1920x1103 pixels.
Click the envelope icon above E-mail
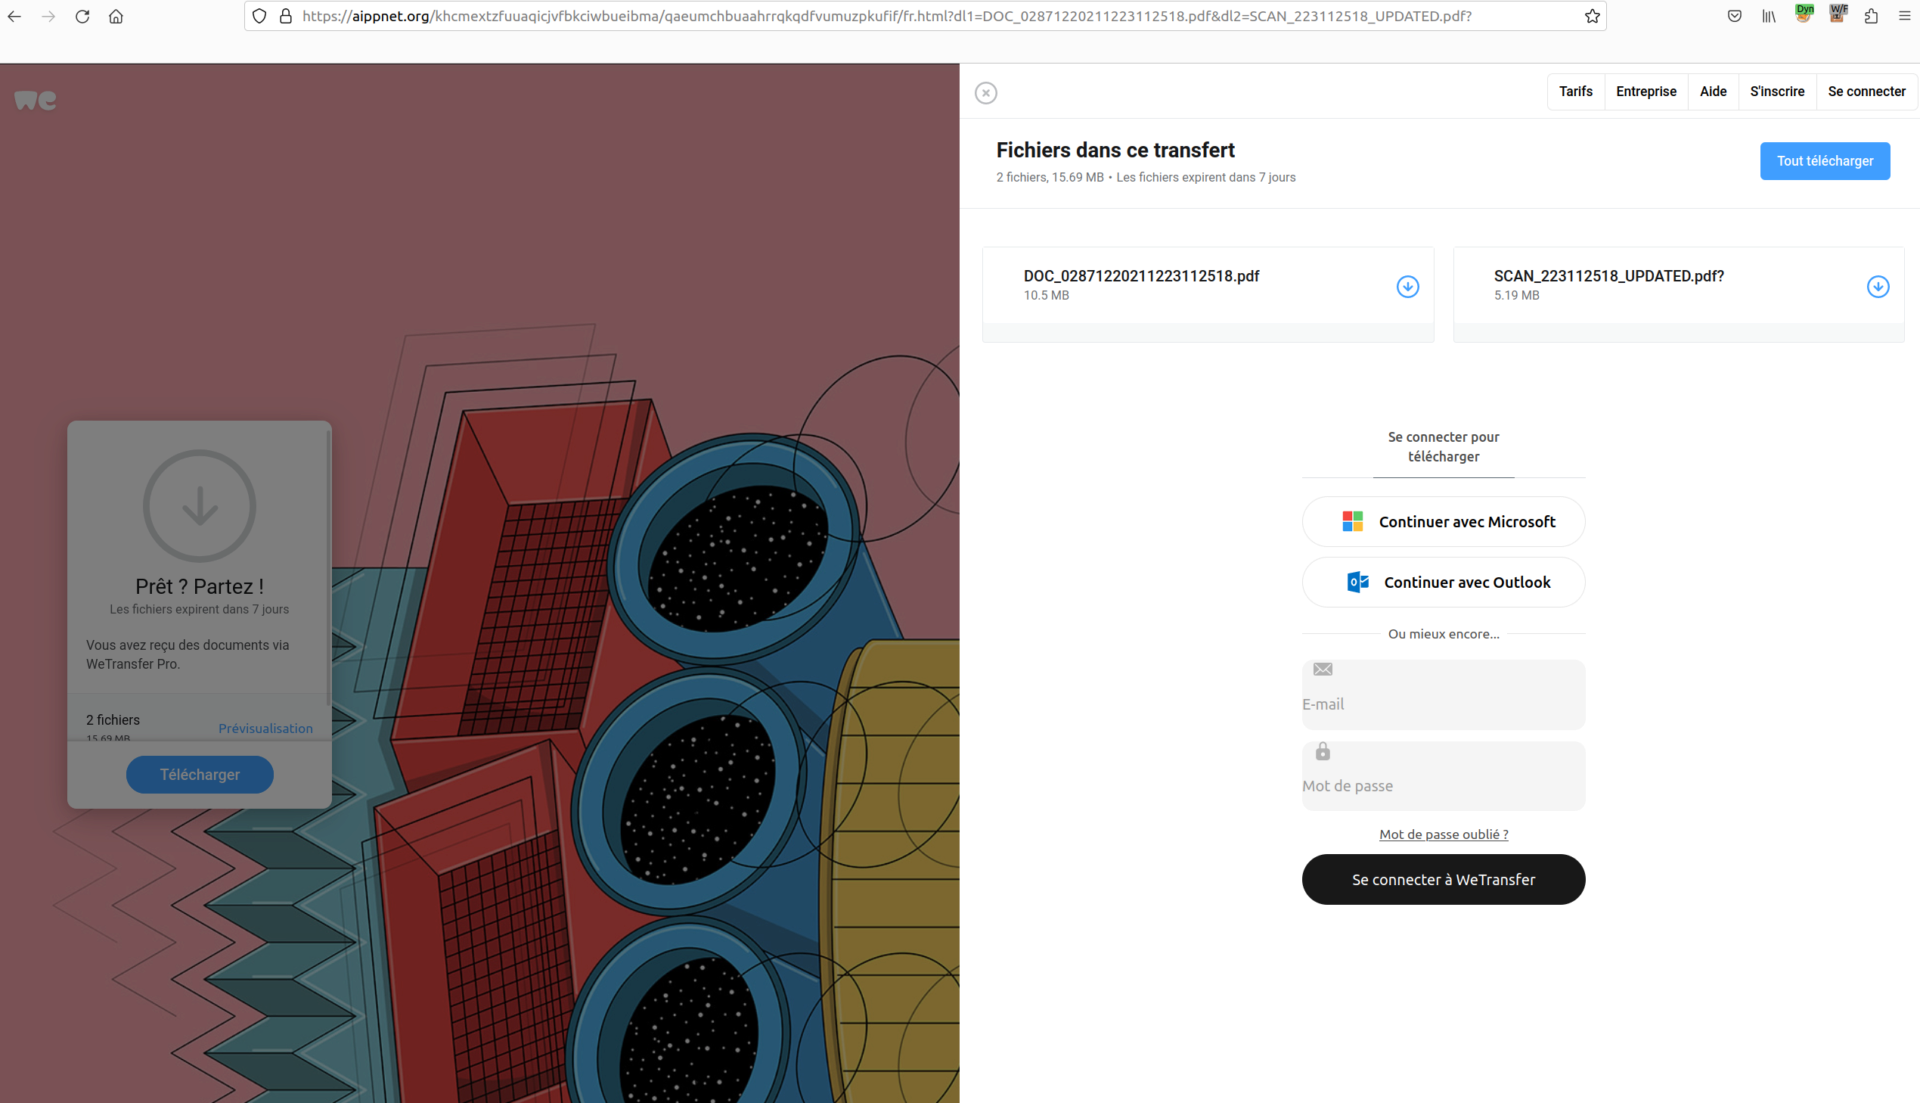[x=1322, y=669]
